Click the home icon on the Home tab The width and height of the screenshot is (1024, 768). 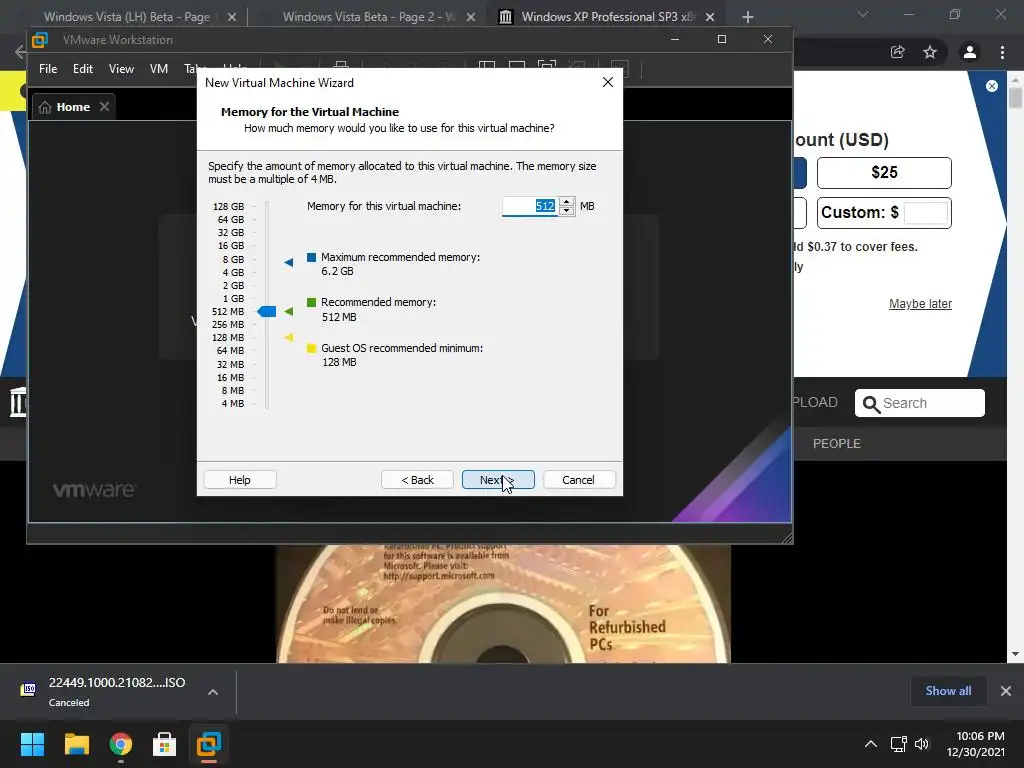[x=45, y=107]
